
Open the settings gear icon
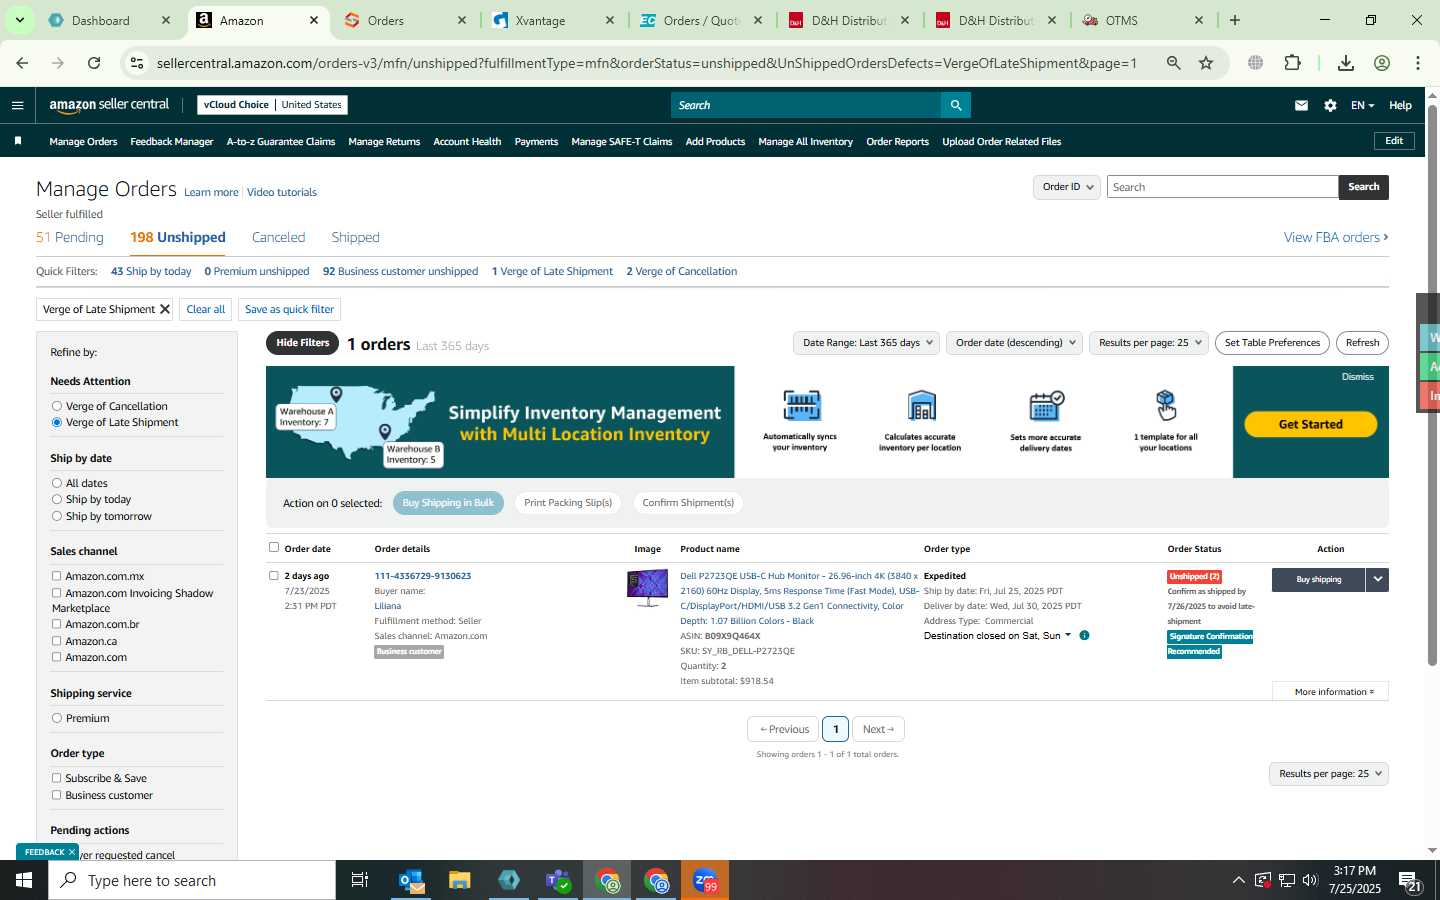(1330, 105)
